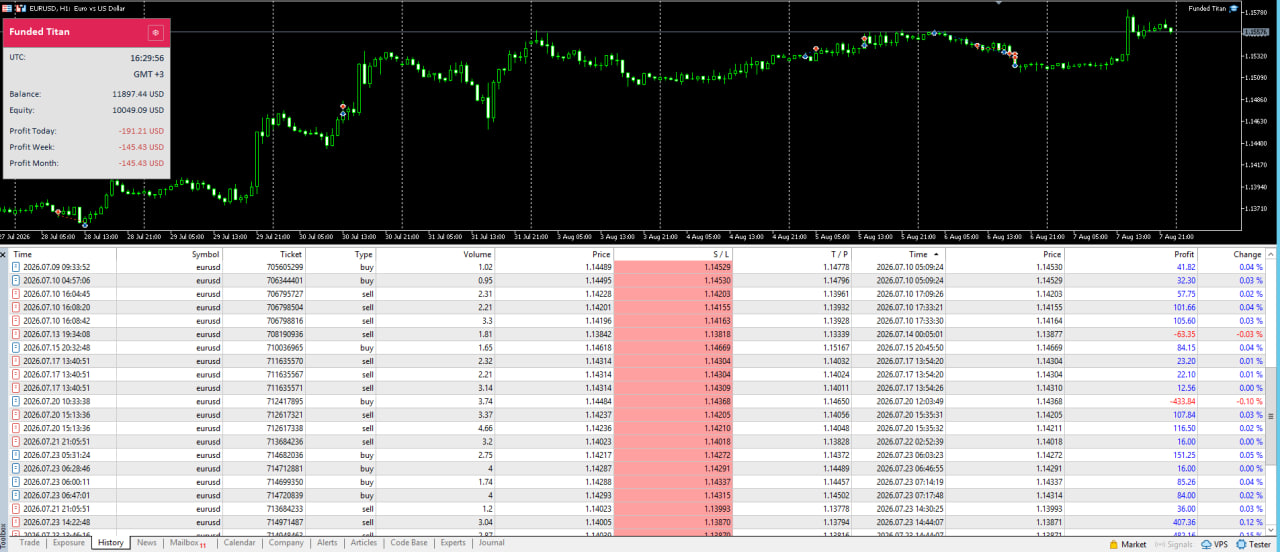Open the Experts tab
Image resolution: width=1280 pixels, height=552 pixels.
(453, 543)
